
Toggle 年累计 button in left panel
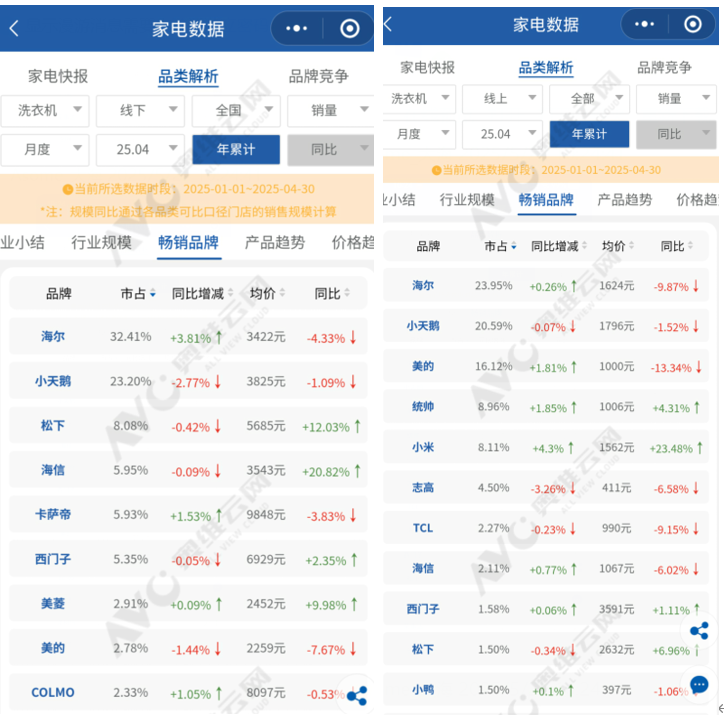tap(236, 150)
